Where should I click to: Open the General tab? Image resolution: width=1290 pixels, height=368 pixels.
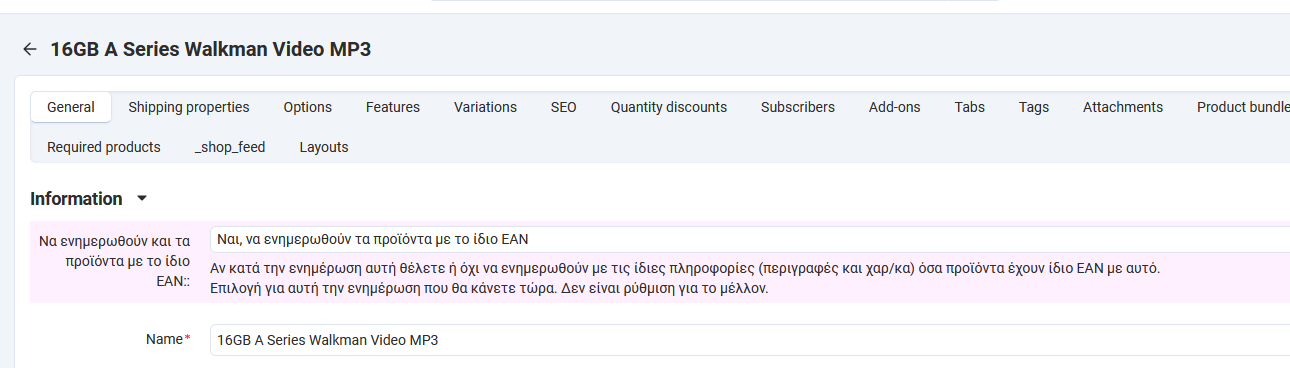pos(71,107)
